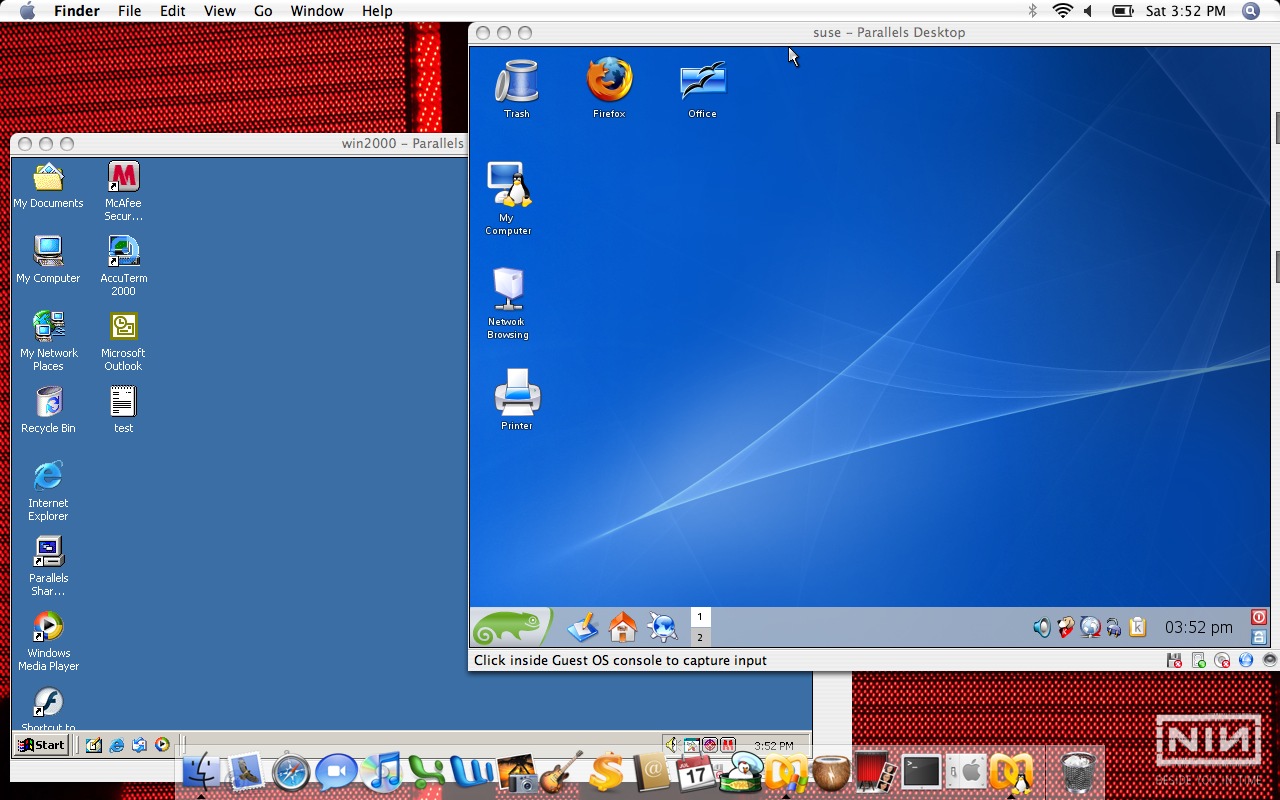Image resolution: width=1280 pixels, height=800 pixels.
Task: Click Show Desktop in win2000 quick launch
Action: coord(94,745)
